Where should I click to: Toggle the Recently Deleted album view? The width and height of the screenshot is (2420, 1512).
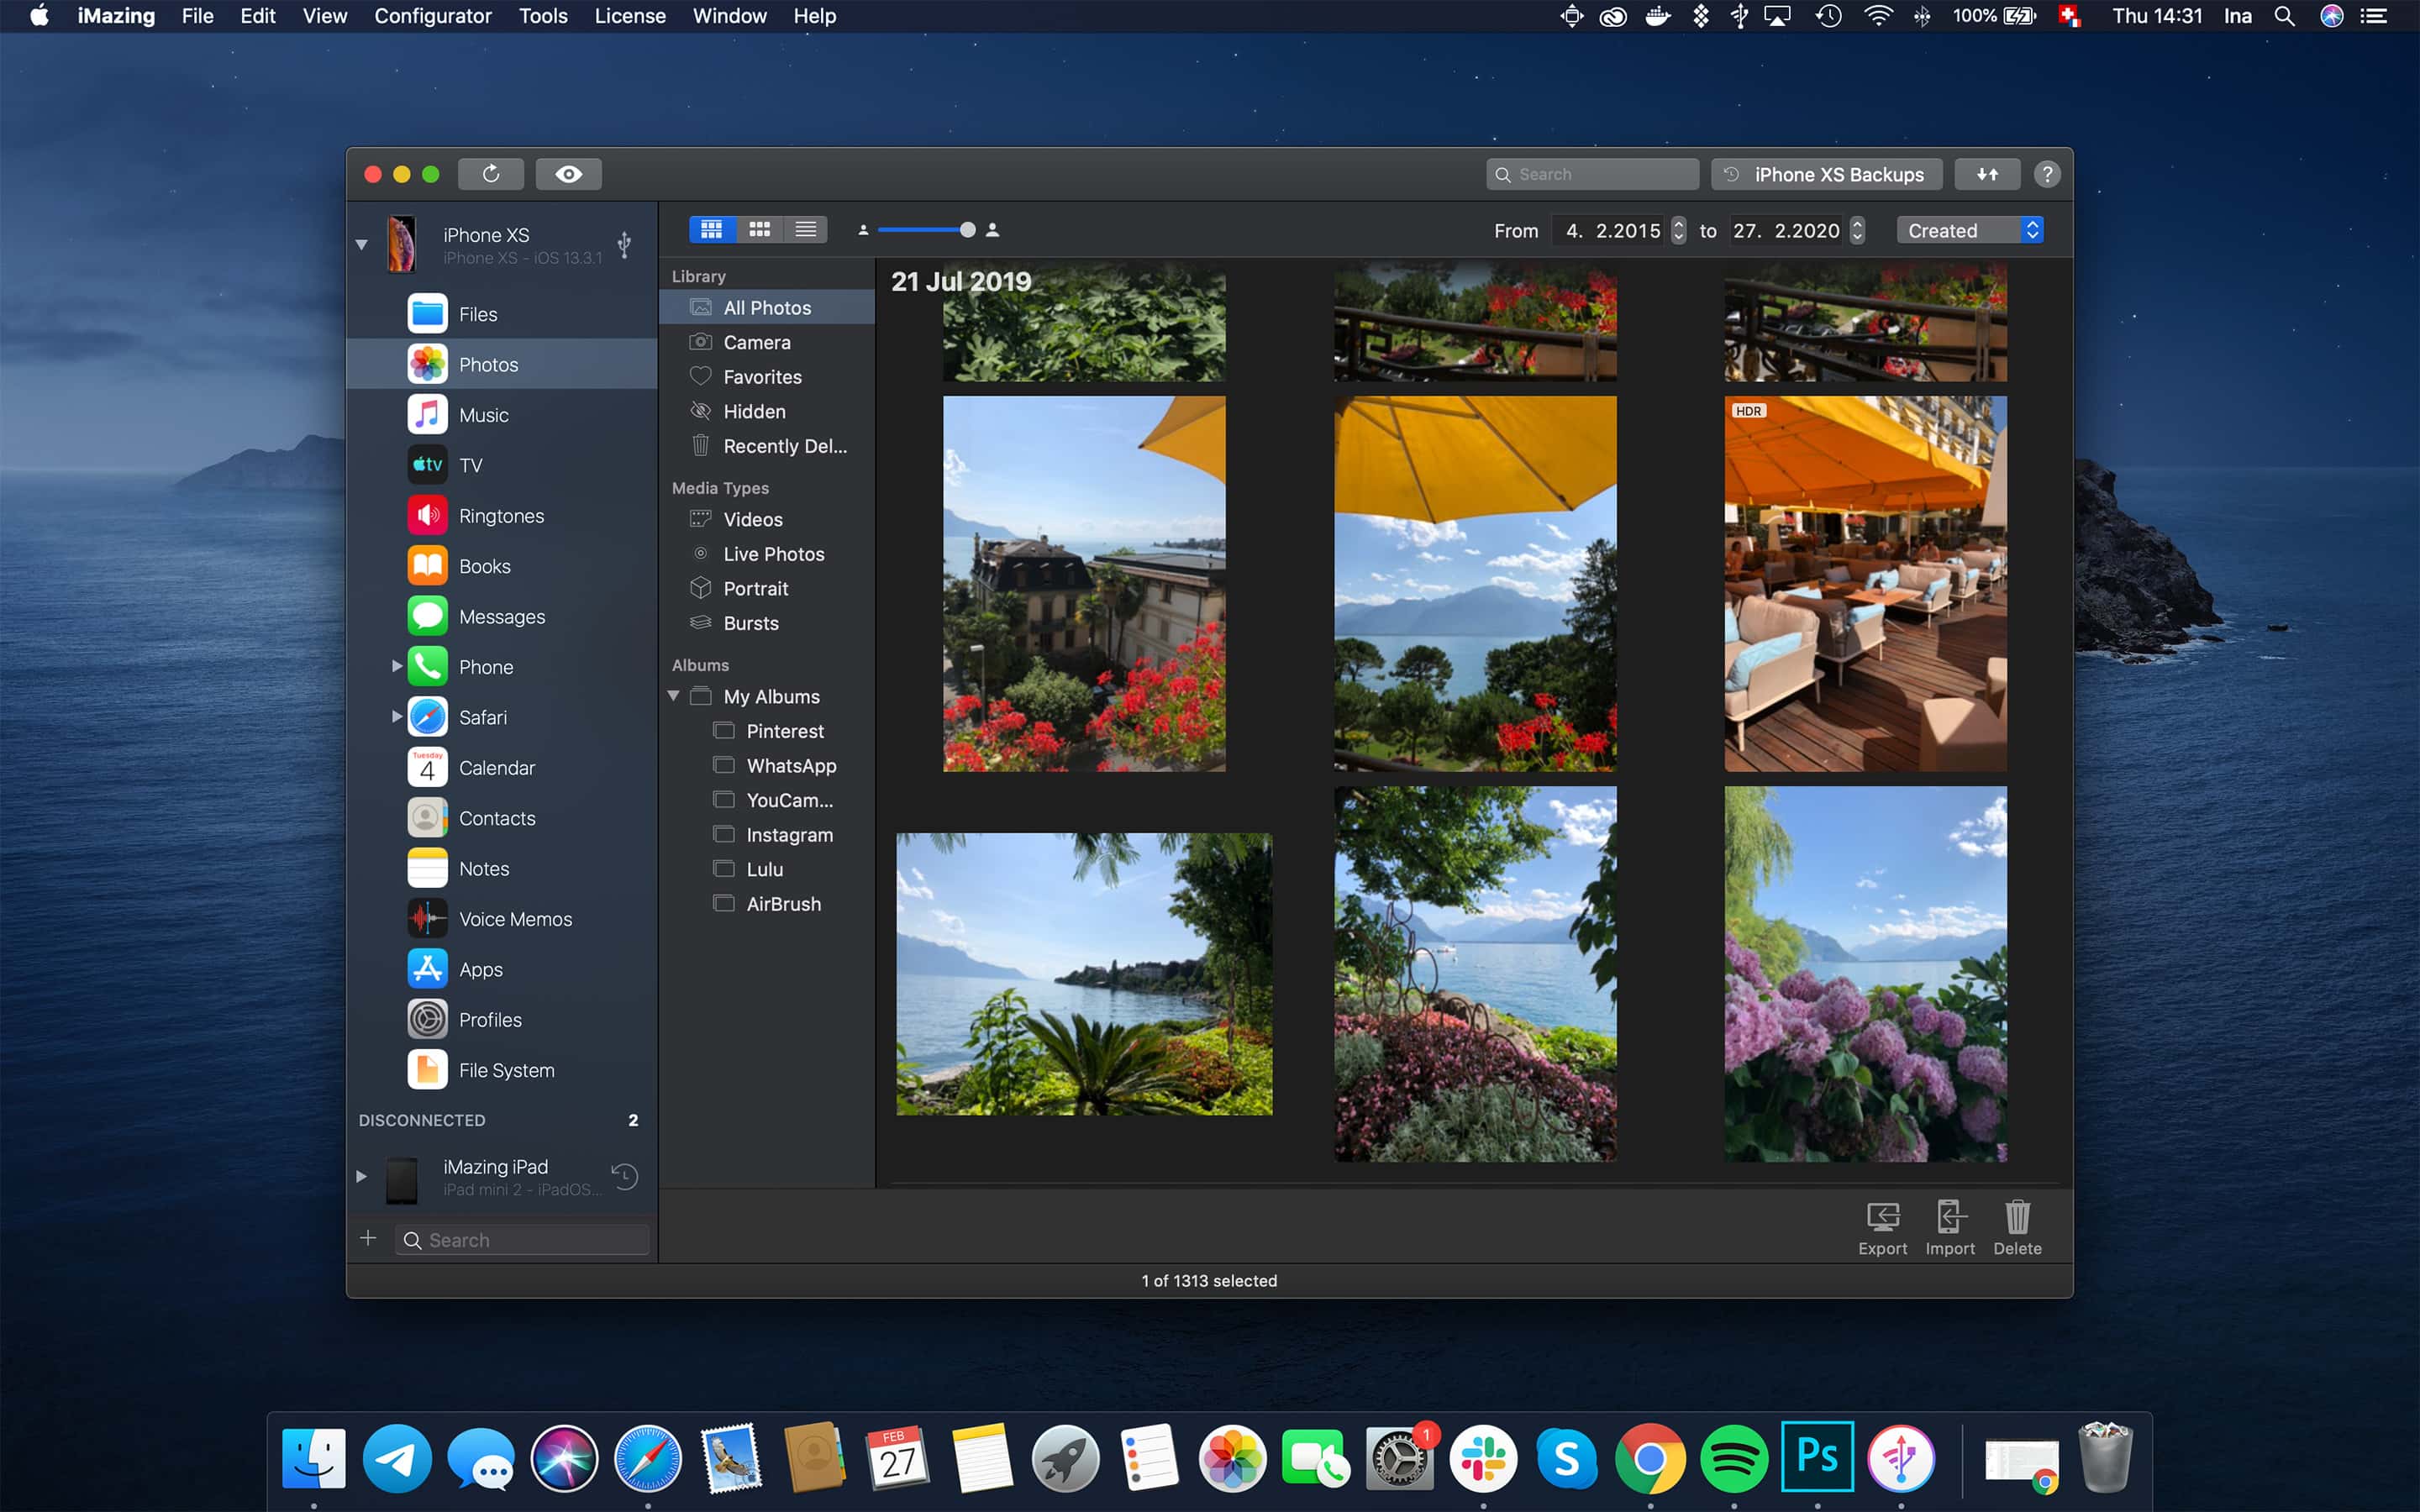tap(784, 446)
